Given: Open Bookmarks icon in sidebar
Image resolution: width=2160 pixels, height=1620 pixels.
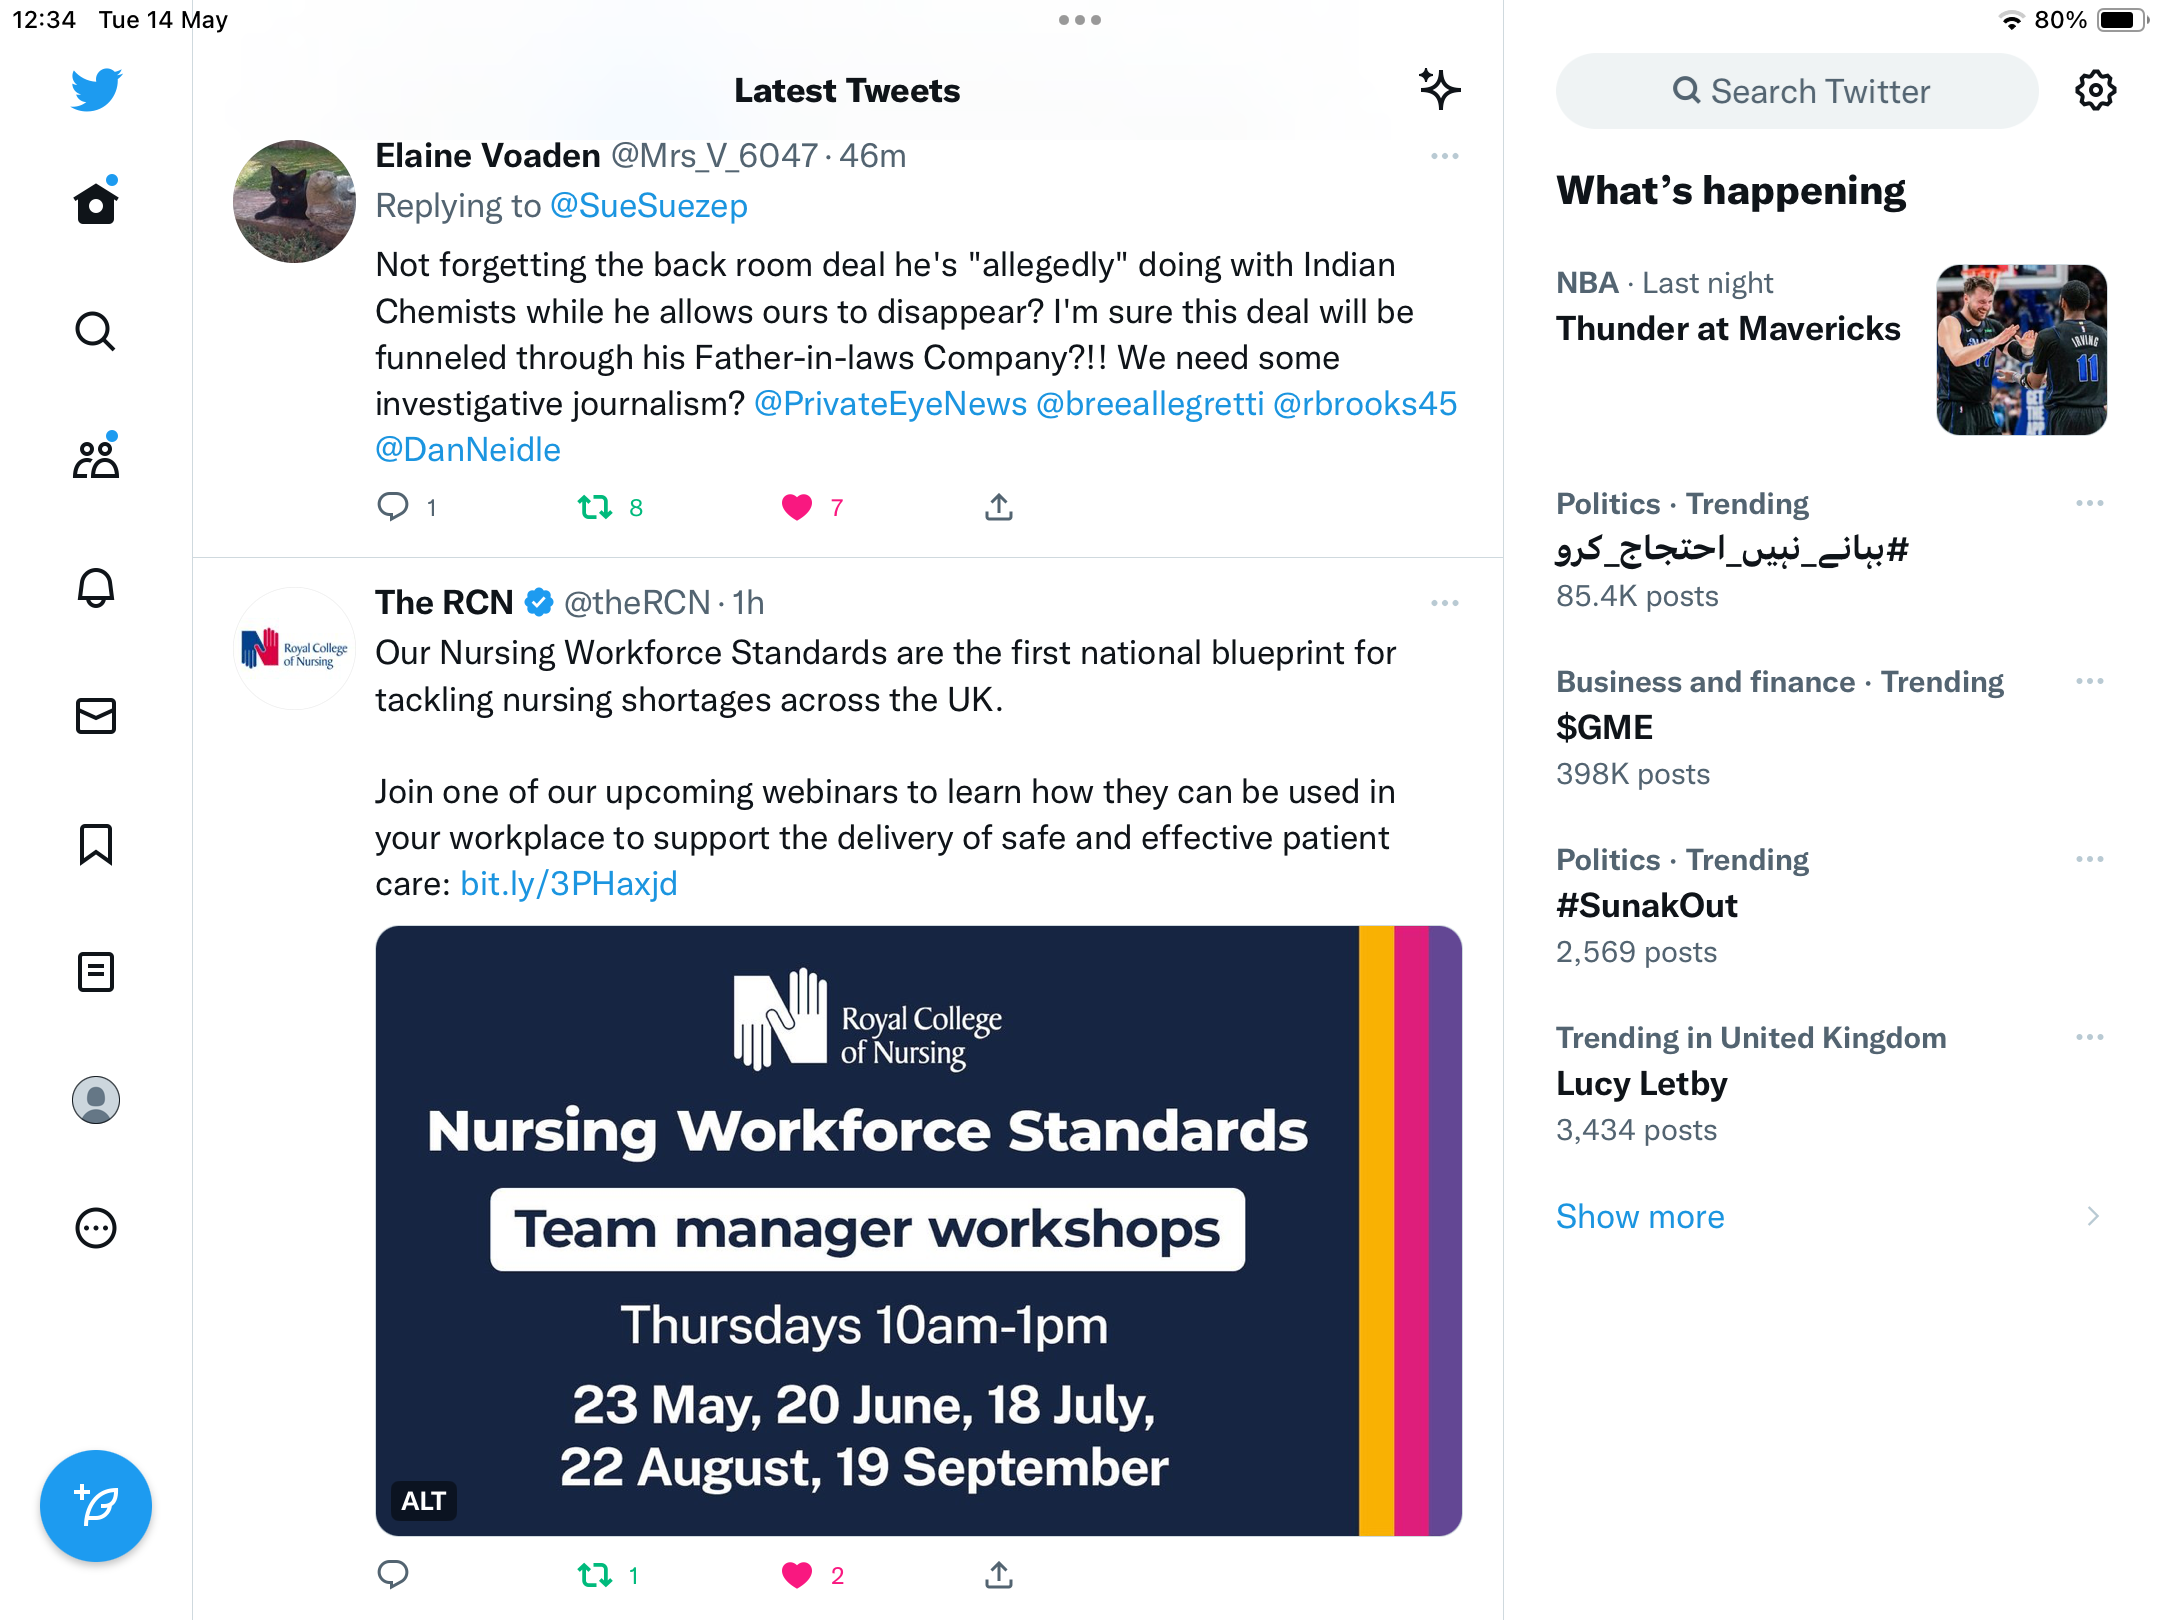Looking at the screenshot, I should click(x=96, y=844).
